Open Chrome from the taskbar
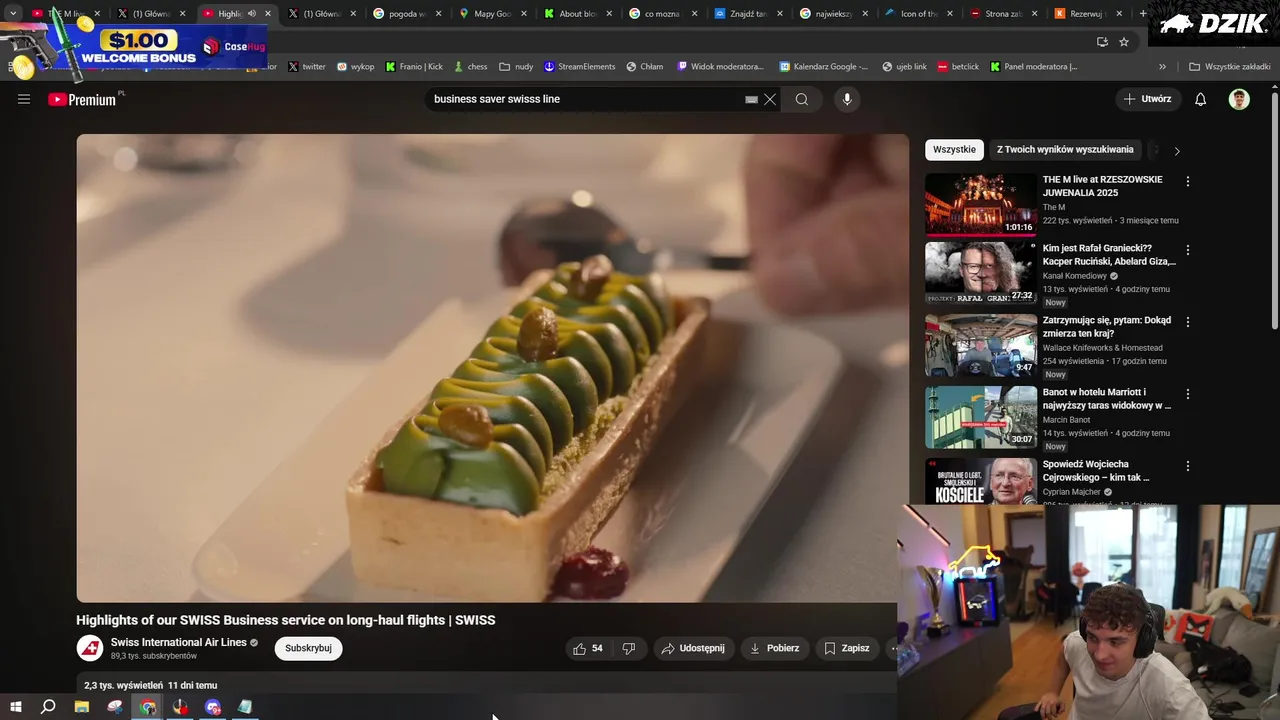Screen dimensions: 1280x720 [x=148, y=707]
